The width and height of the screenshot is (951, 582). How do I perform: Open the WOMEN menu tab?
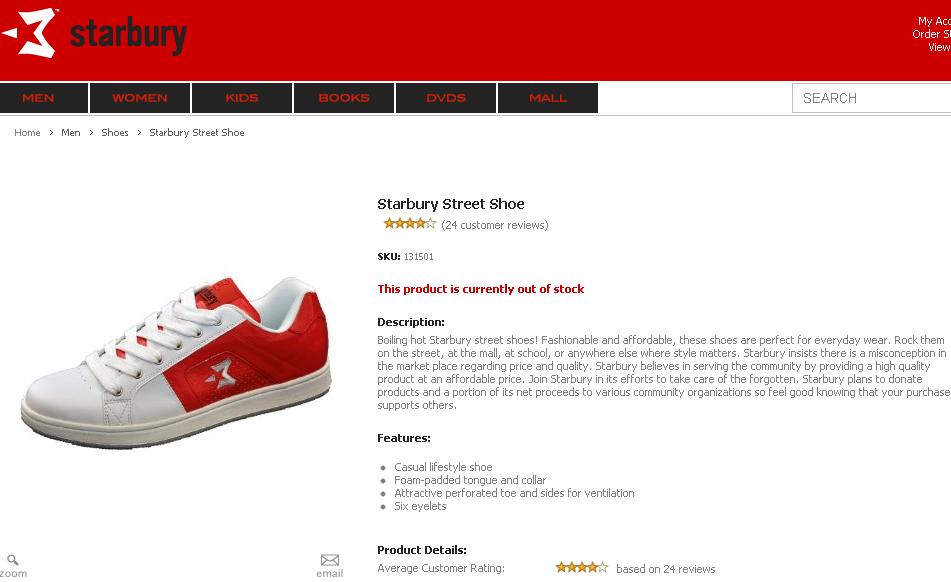140,98
